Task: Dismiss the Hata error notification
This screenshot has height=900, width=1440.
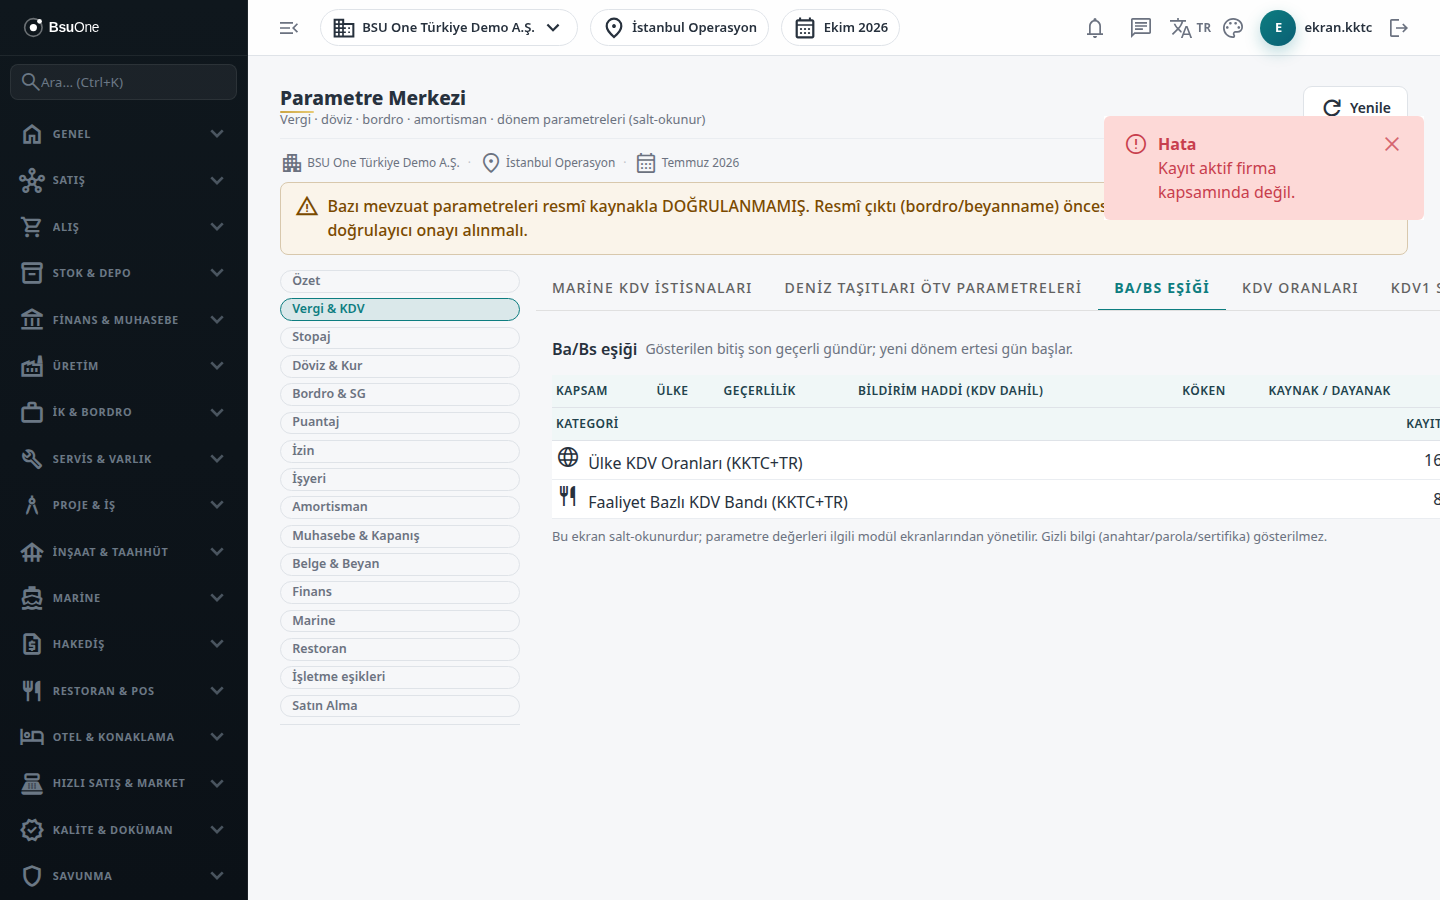Action: 1391,144
